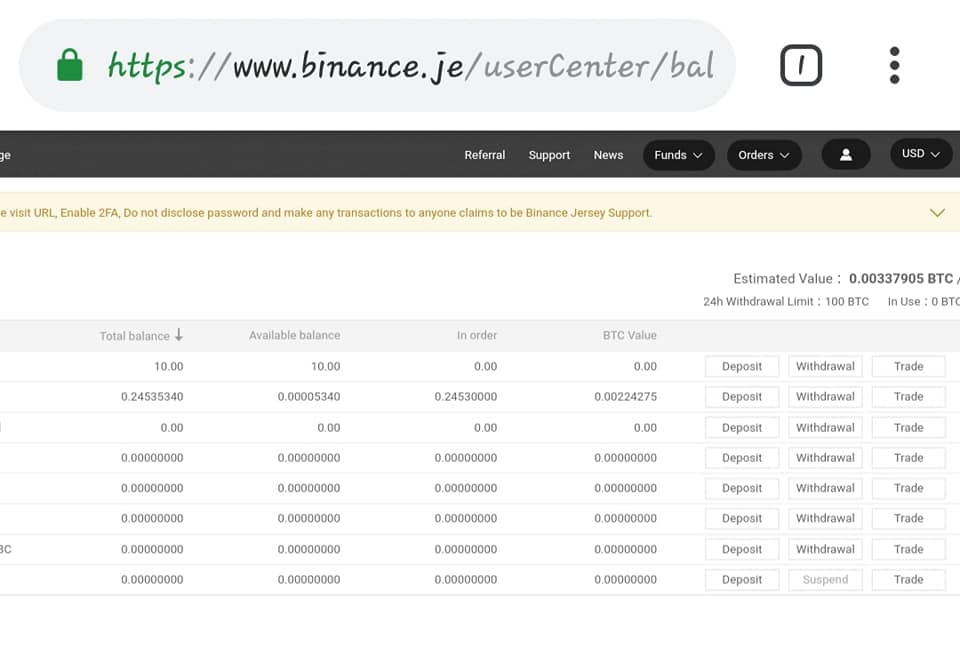Click the Total balance column header label

pyautogui.click(x=135, y=336)
